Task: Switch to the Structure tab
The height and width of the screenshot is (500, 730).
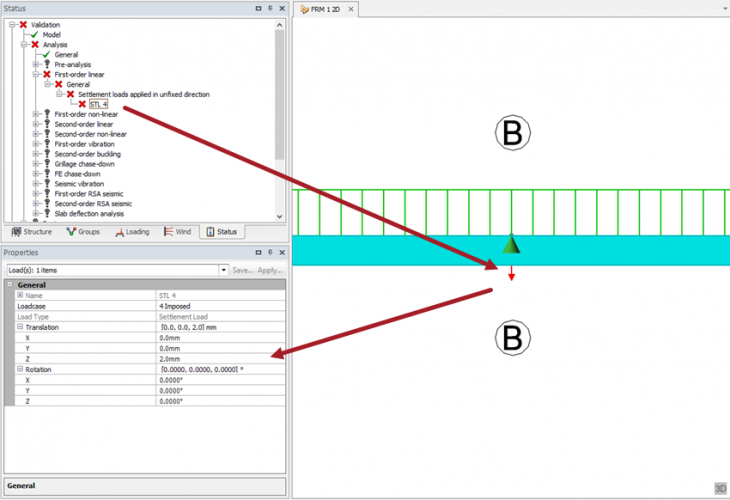Action: 32,232
